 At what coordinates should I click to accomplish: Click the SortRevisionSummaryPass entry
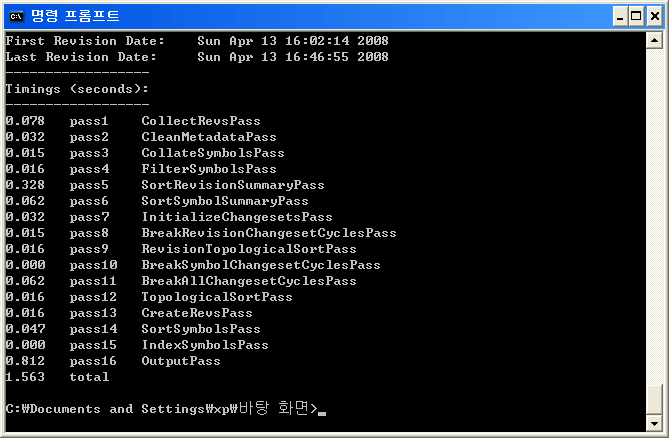pyautogui.click(x=232, y=185)
